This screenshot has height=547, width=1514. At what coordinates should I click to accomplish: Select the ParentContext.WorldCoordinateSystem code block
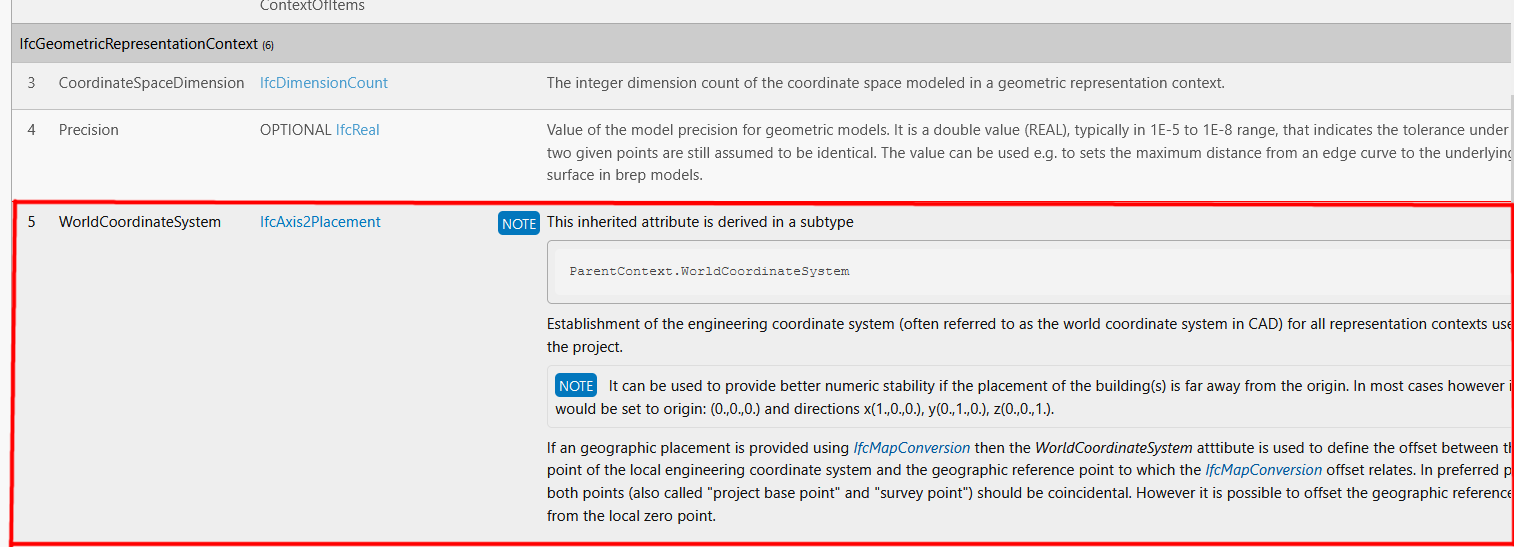click(x=1029, y=271)
